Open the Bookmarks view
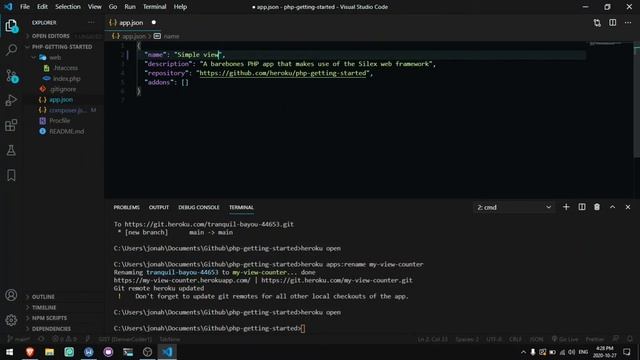 click(11, 175)
